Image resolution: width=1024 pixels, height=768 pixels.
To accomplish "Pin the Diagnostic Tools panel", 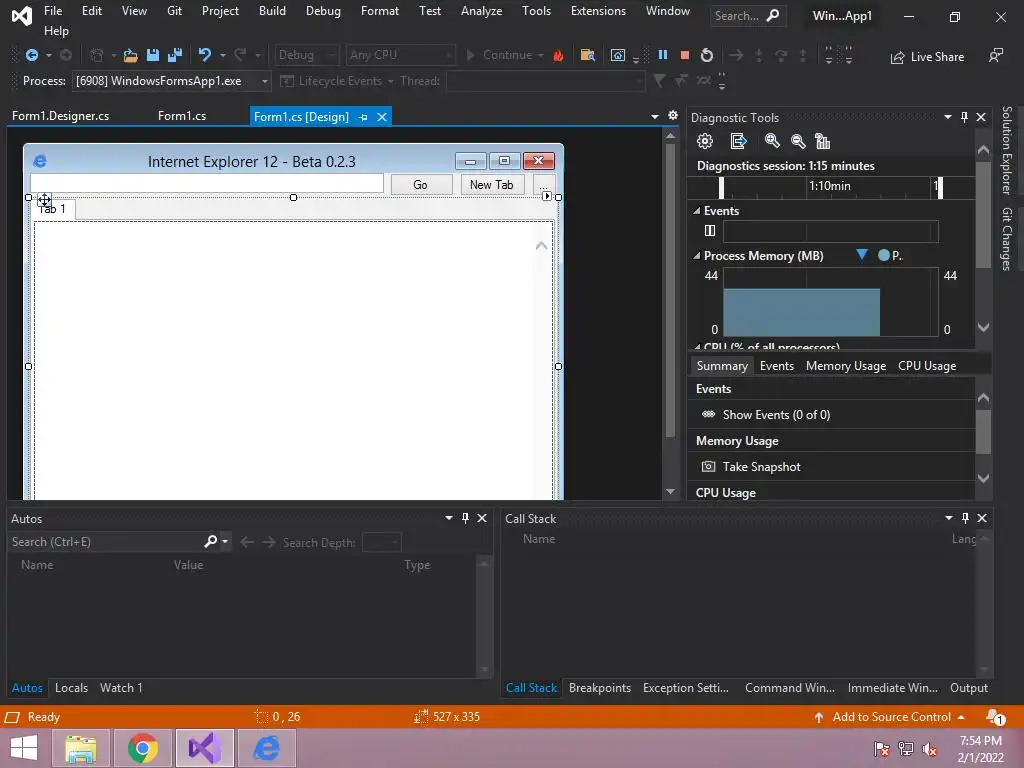I will 964,117.
